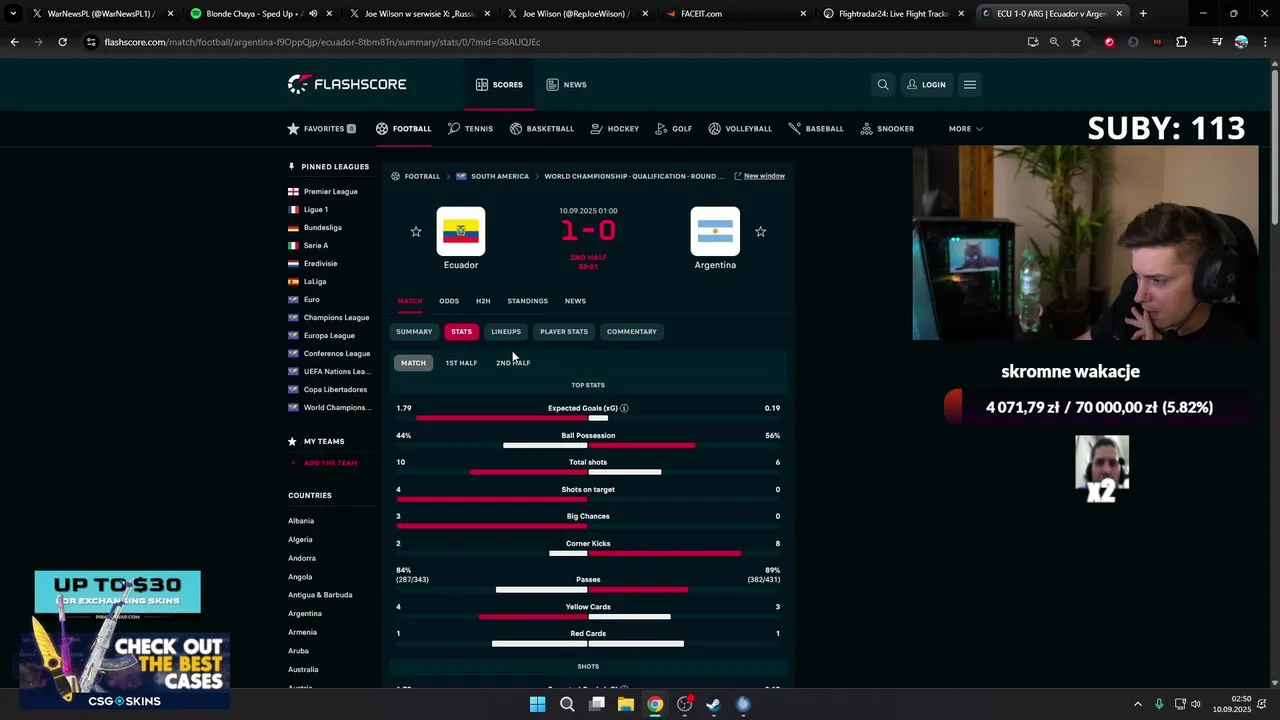Select the Snooker sport tab
1280x720 pixels.
point(887,129)
